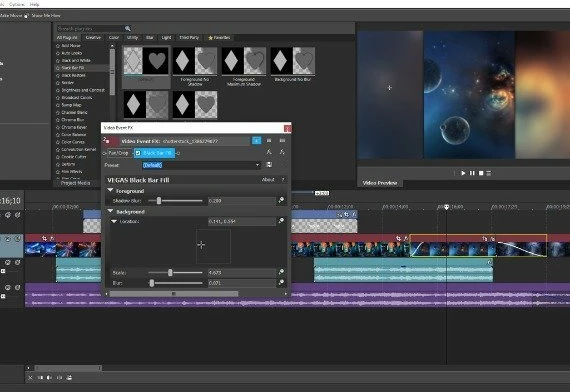The width and height of the screenshot is (570, 392).
Task: Select Chroma Keyer in plug-in list
Action: pyautogui.click(x=74, y=127)
